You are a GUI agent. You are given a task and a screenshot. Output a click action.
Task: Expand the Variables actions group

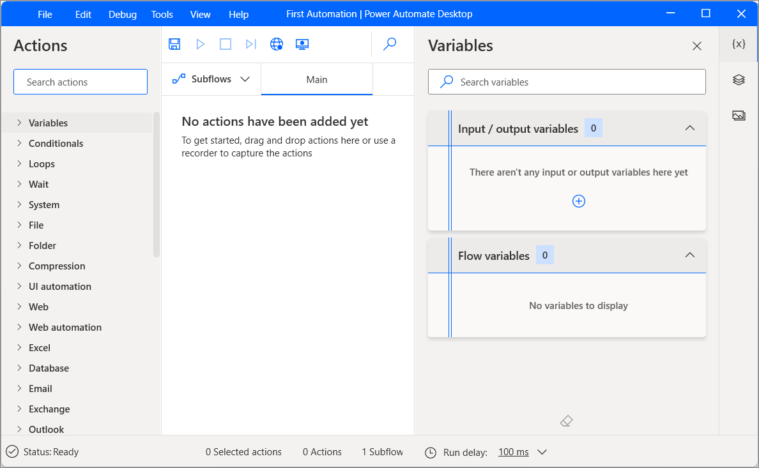coord(19,122)
